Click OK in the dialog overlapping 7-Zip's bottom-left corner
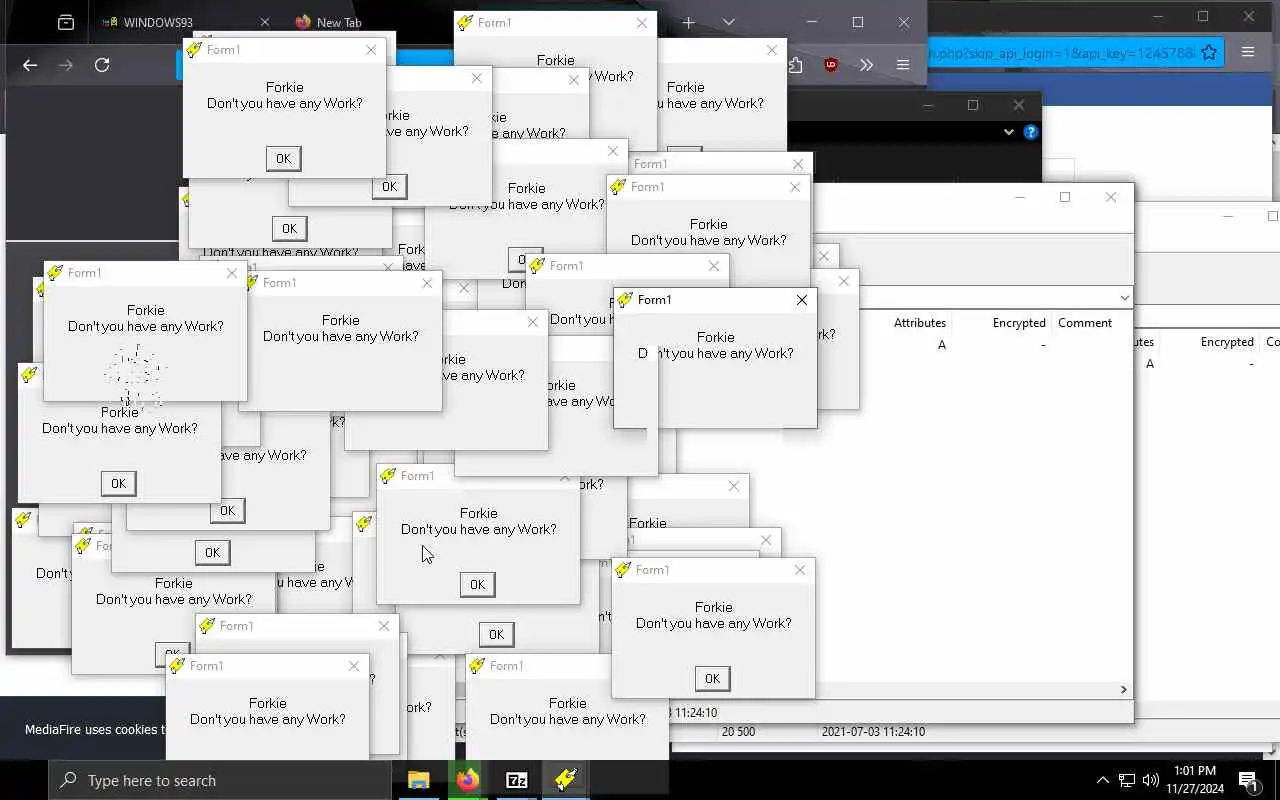This screenshot has width=1280, height=800. click(x=712, y=678)
